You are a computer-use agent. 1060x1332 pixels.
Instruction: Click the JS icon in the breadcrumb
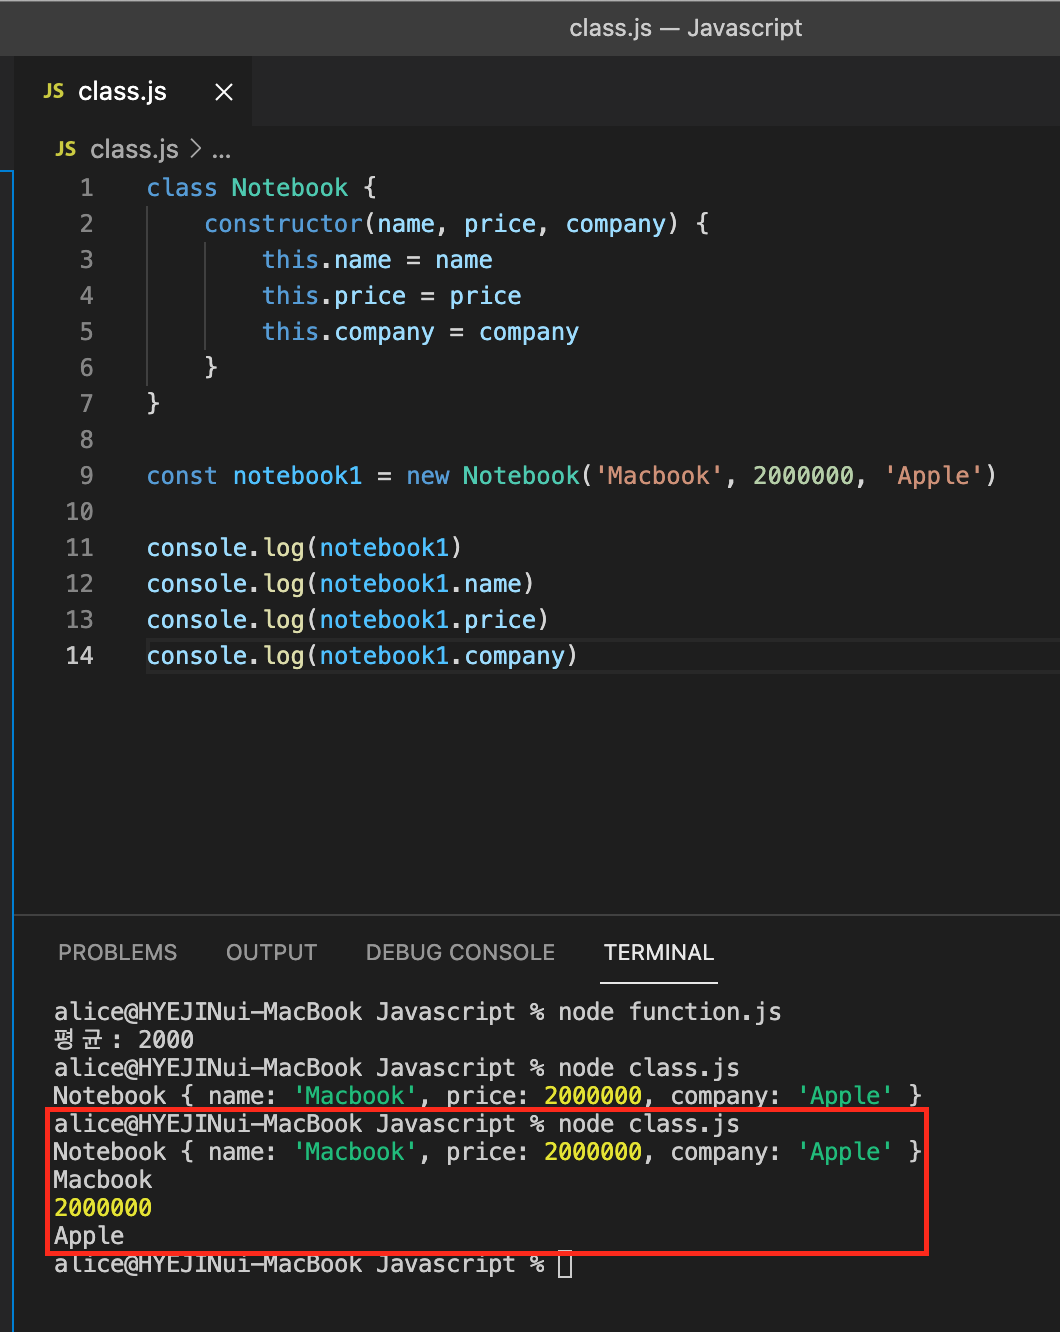click(x=66, y=149)
